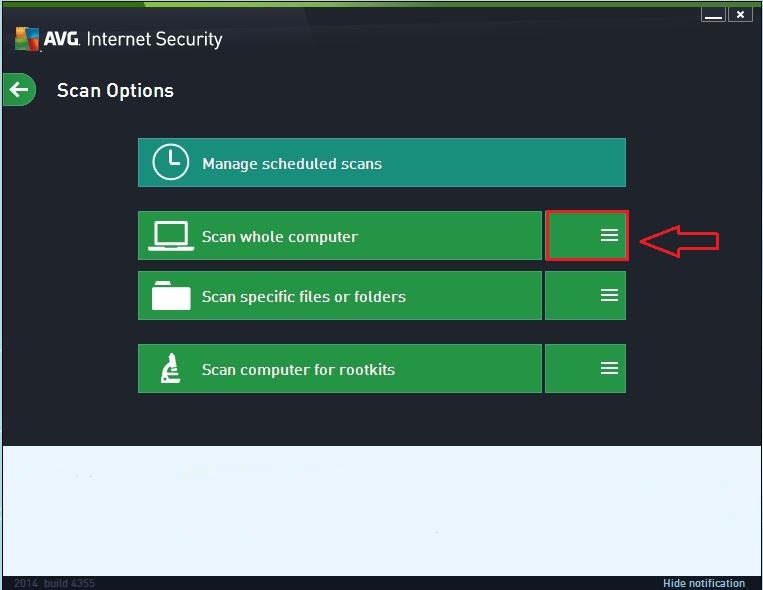
Task: Open settings menu for Scan whole computer
Action: click(586, 236)
